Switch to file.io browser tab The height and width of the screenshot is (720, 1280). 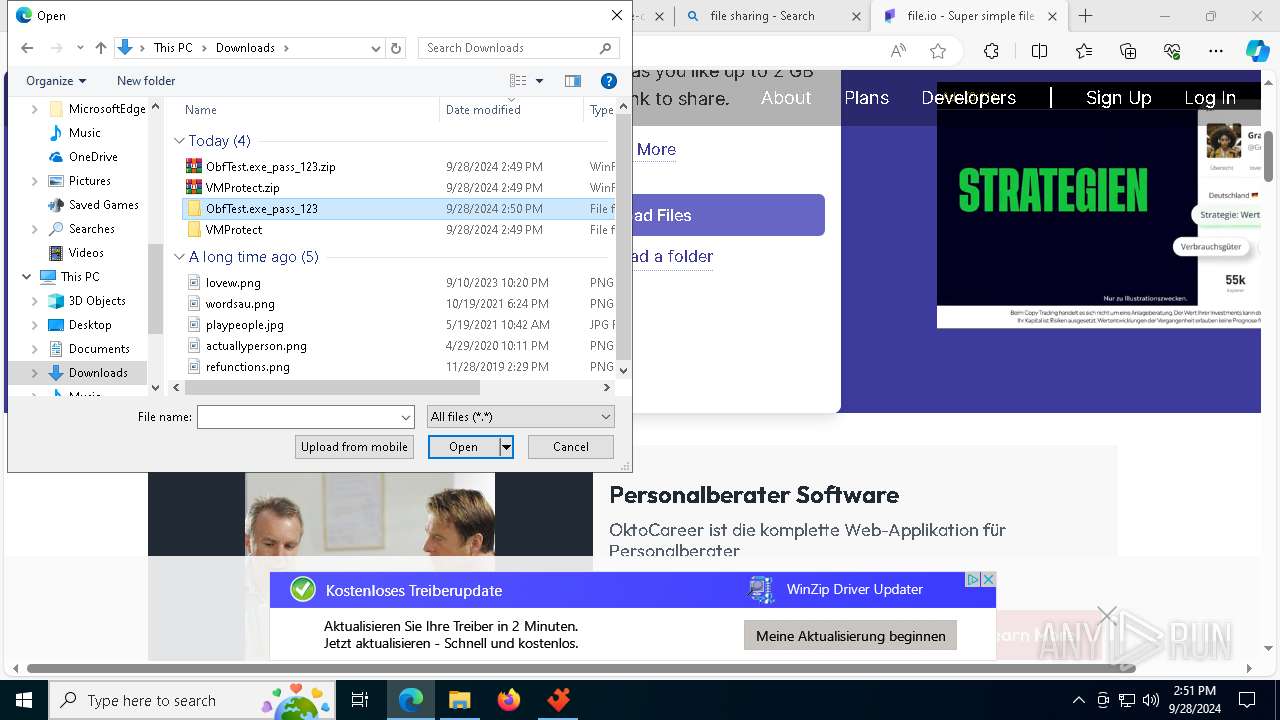tap(970, 16)
